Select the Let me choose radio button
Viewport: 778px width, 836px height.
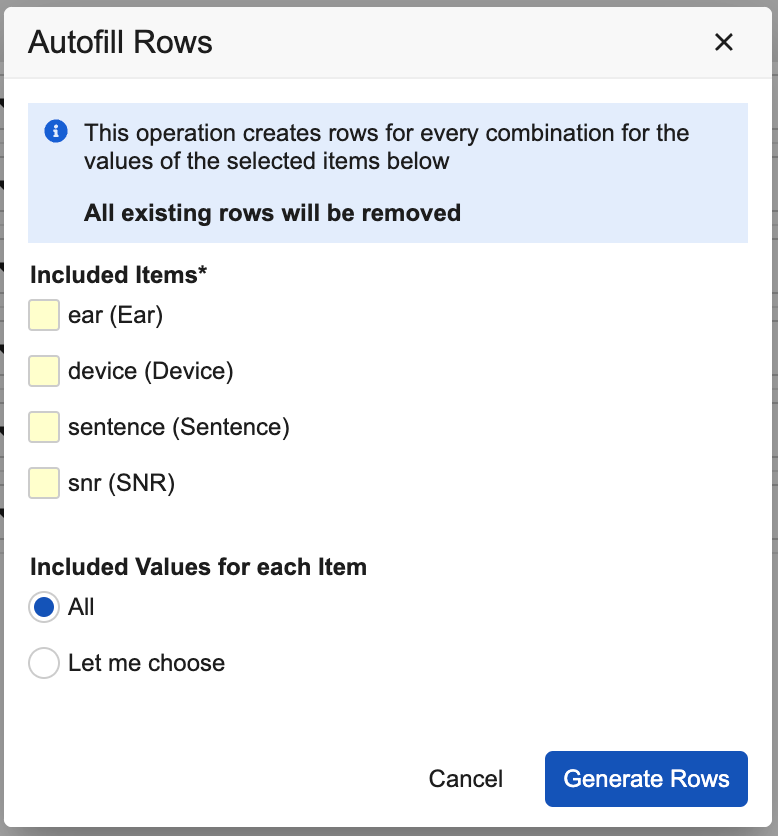point(44,663)
